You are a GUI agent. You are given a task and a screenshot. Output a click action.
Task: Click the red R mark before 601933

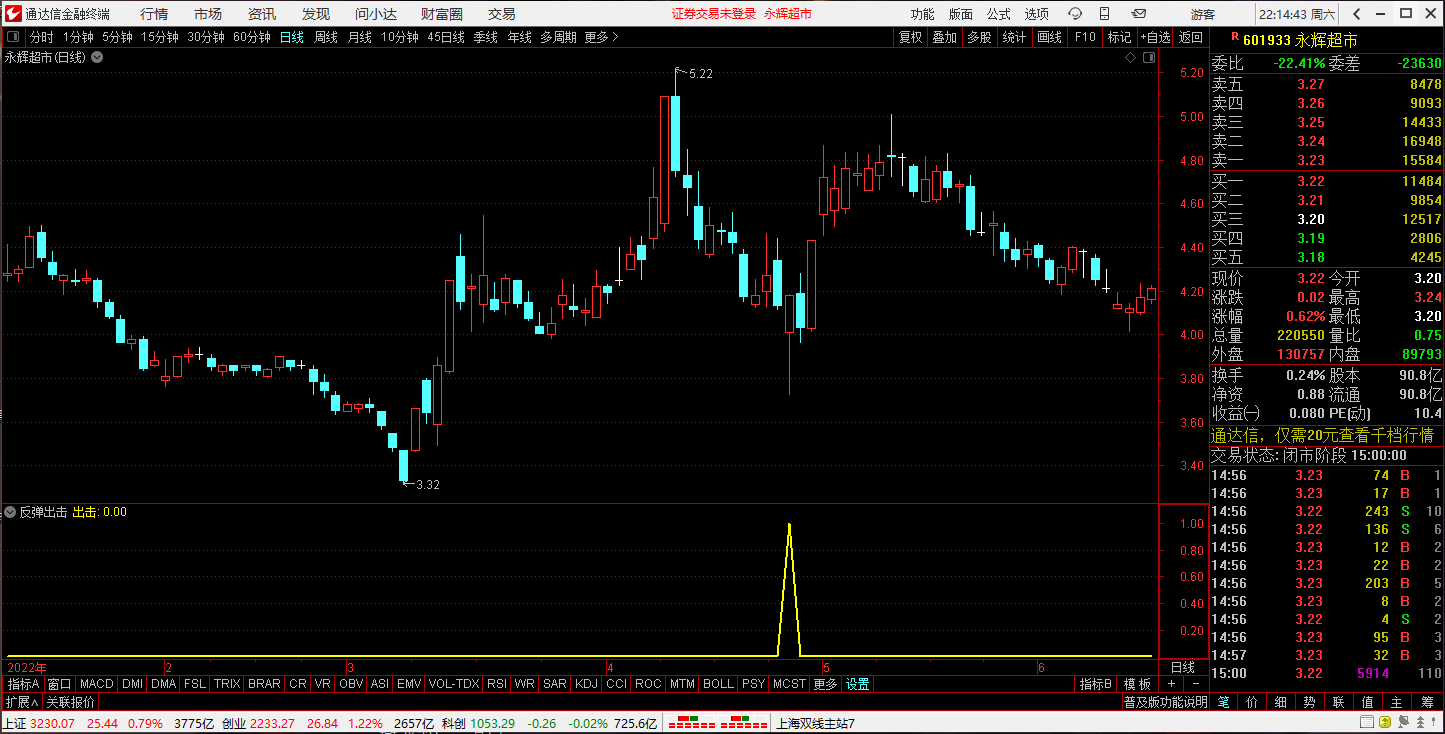(1235, 37)
